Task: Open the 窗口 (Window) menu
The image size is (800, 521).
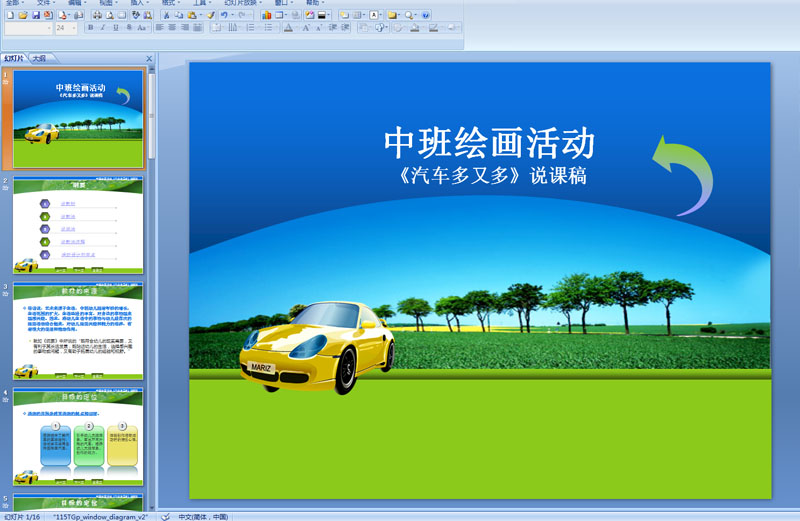Action: 284,3
